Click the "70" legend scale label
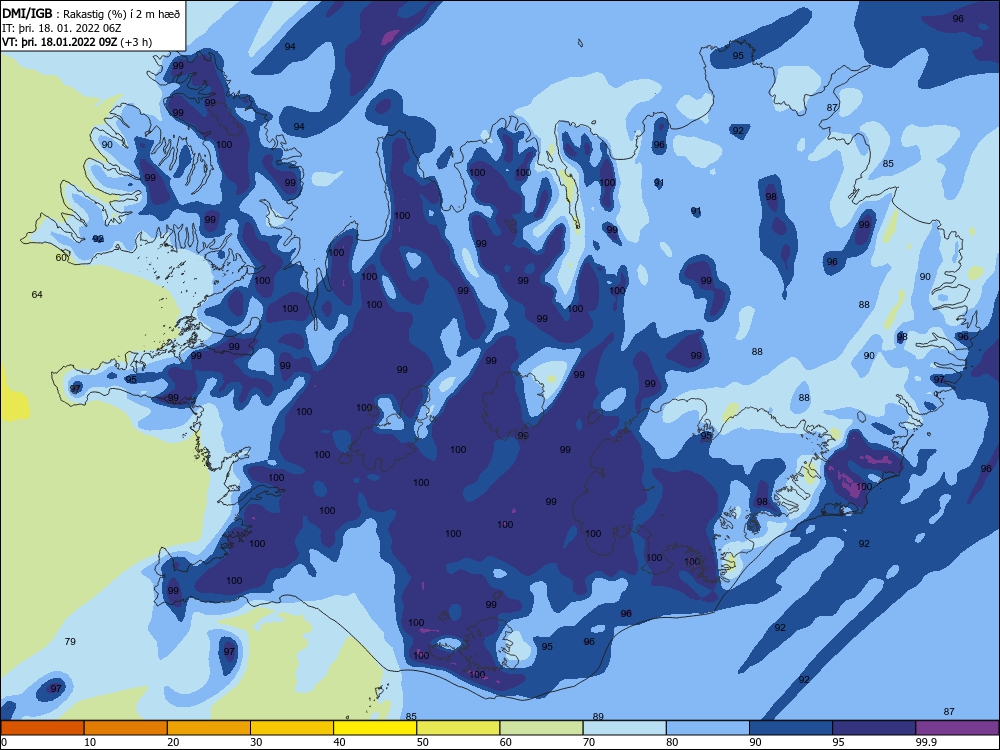Viewport: 1000px width, 750px height. point(589,742)
